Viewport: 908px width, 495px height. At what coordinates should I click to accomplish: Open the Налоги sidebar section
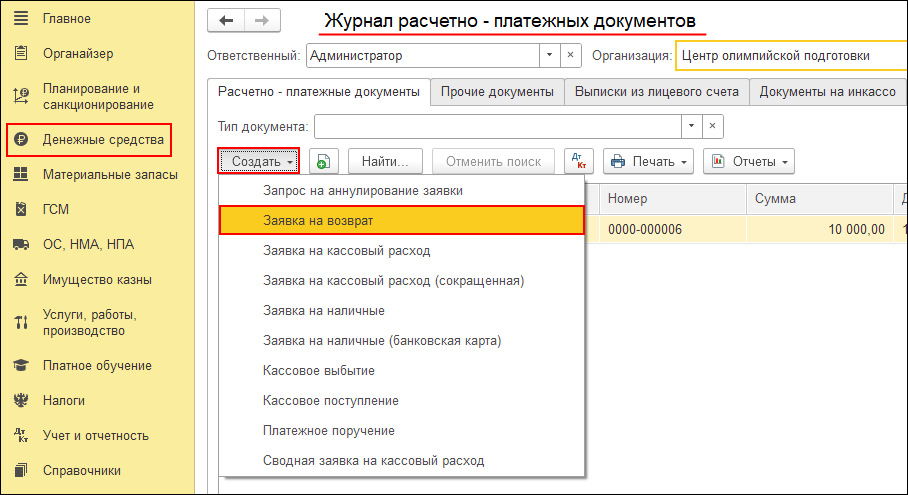[63, 400]
